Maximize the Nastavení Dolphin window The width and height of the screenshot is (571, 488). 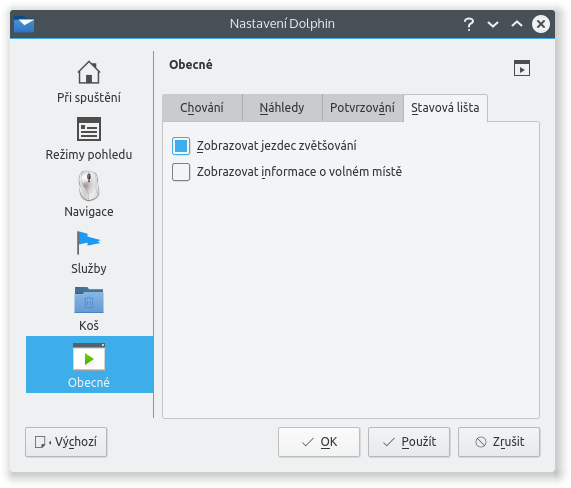click(x=517, y=24)
